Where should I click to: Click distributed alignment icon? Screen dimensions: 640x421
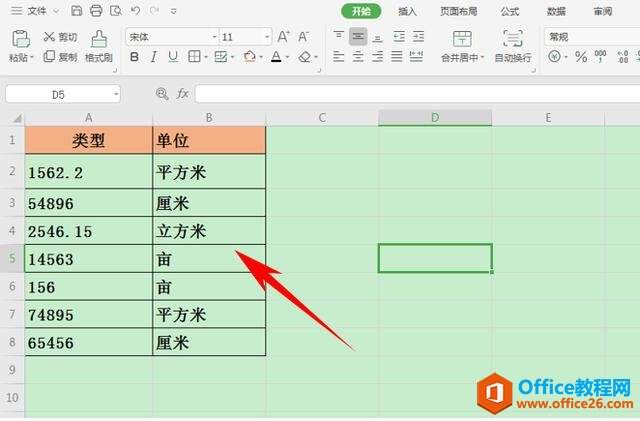416,56
